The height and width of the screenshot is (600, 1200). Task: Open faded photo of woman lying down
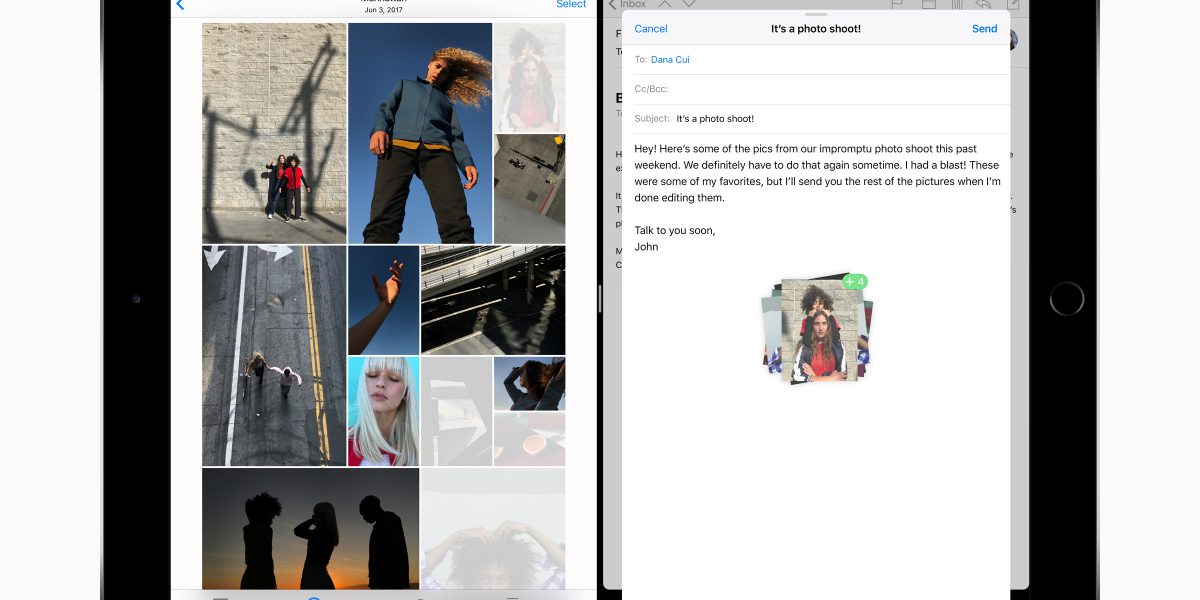tap(493, 529)
